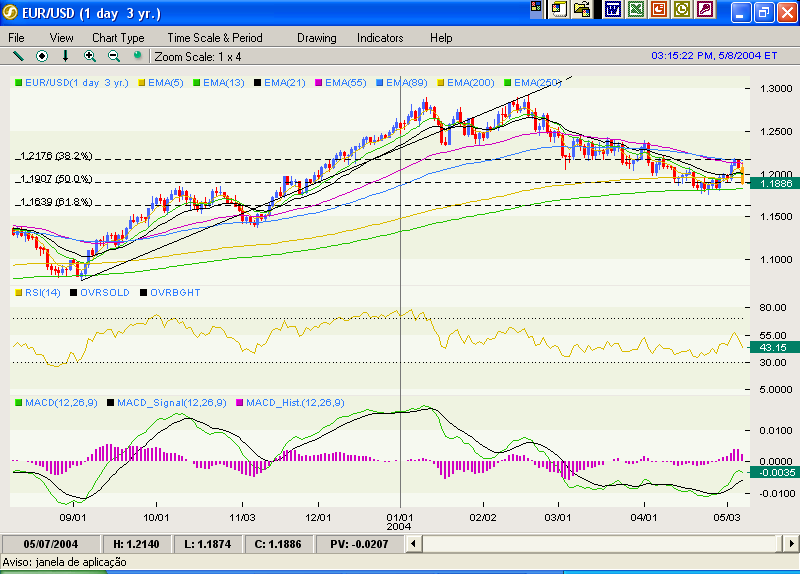The width and height of the screenshot is (800, 574).
Task: Launch Word from the Office shortcut bar
Action: click(x=611, y=9)
